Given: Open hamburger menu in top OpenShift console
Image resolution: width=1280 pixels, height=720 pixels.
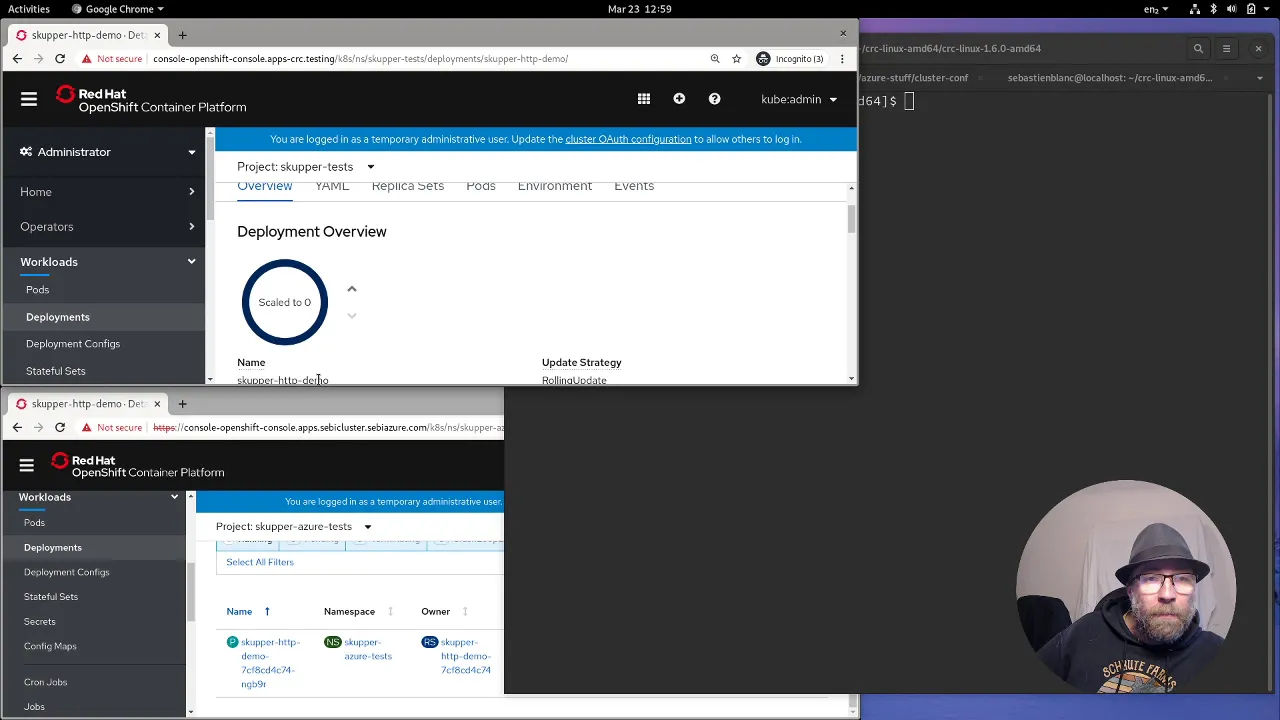Looking at the screenshot, I should pos(29,99).
